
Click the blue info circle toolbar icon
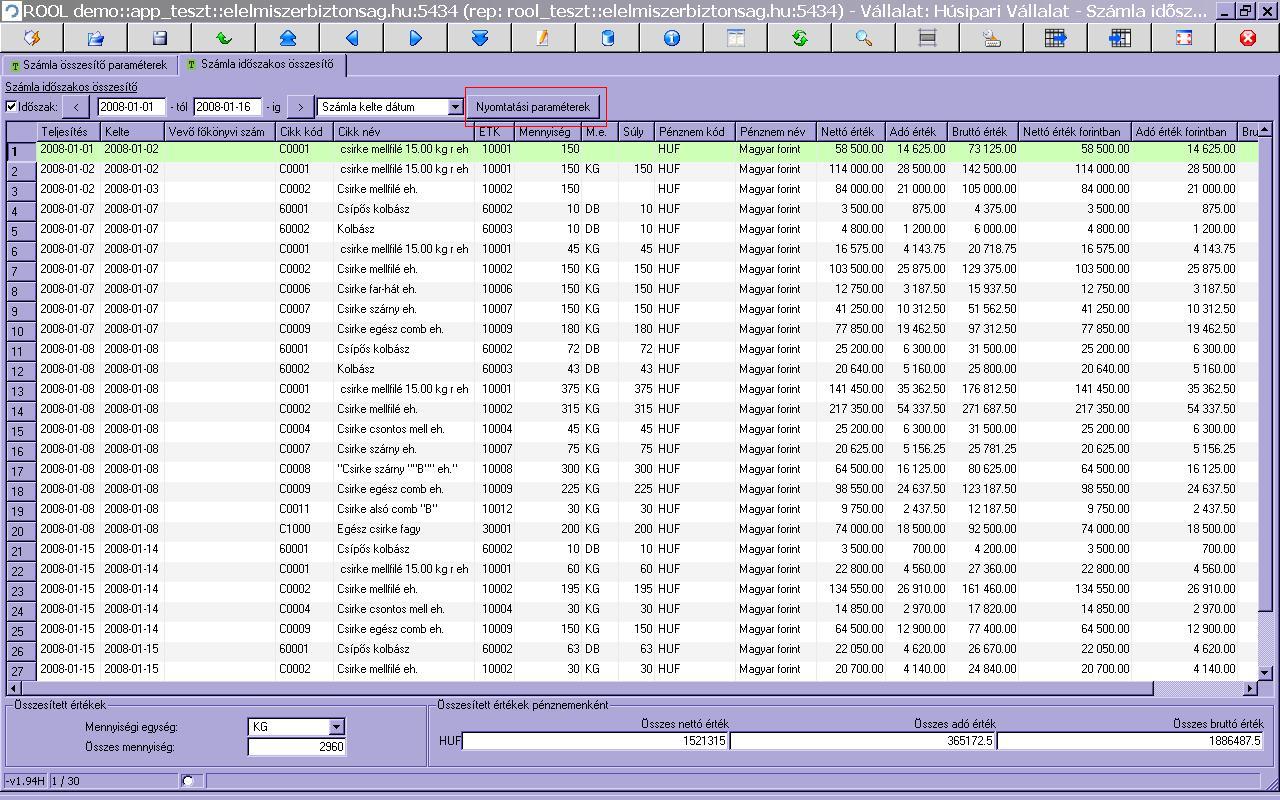(672, 38)
